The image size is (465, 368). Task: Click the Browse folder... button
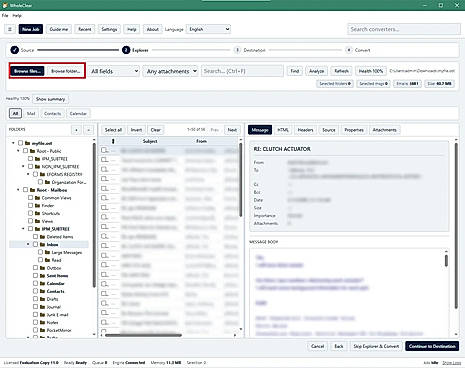click(x=66, y=71)
